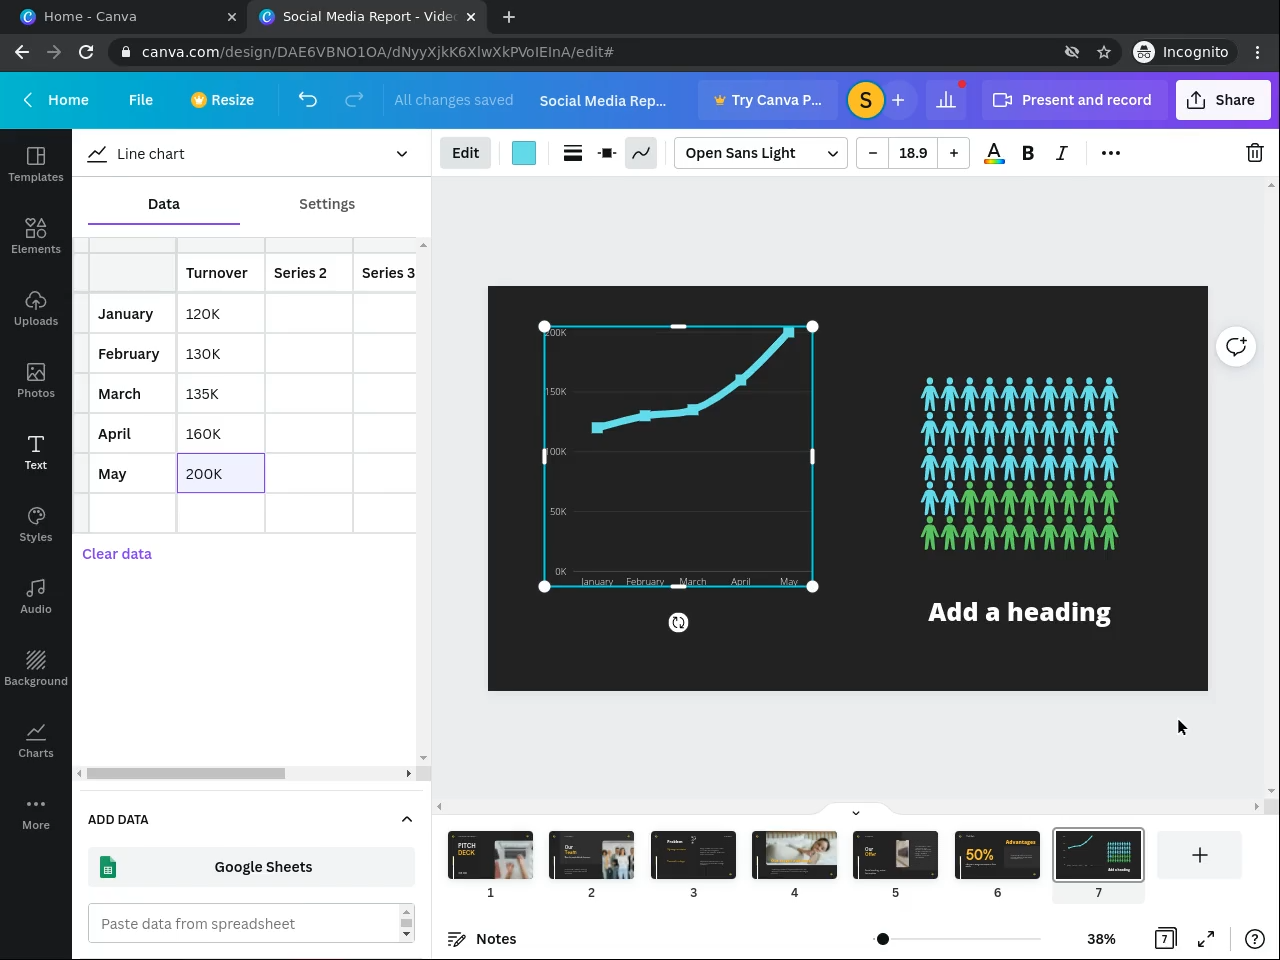Select page 4 thumbnail
Viewport: 1280px width, 960px height.
(x=795, y=855)
